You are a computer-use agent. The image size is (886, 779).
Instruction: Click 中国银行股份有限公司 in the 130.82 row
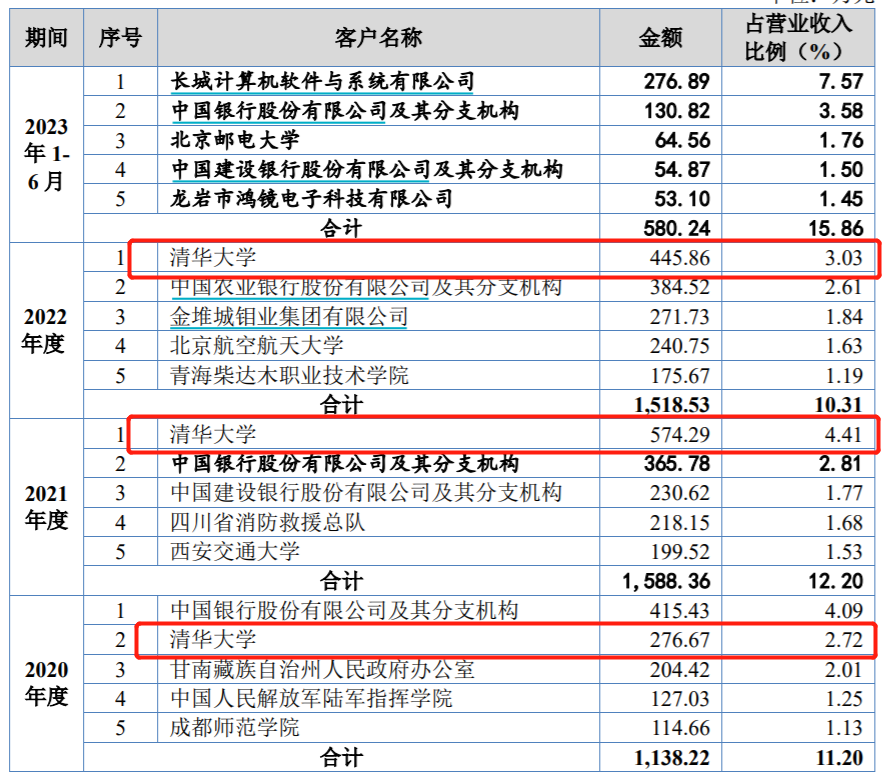tap(279, 111)
